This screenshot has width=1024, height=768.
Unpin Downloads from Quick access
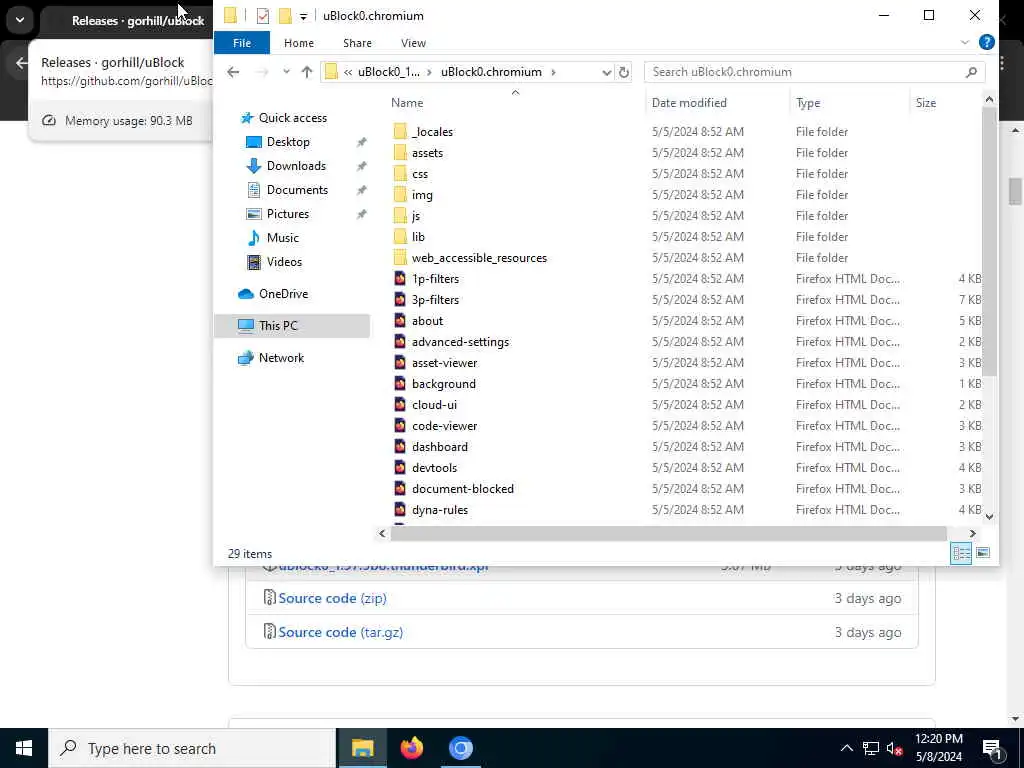pyautogui.click(x=361, y=167)
